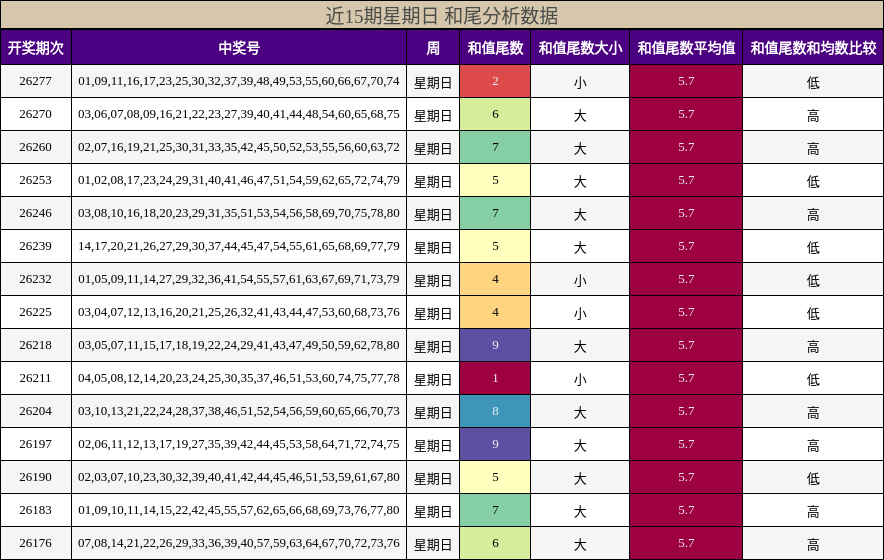The image size is (884, 560).
Task: Click winning numbers of issue 26190
Action: (239, 477)
